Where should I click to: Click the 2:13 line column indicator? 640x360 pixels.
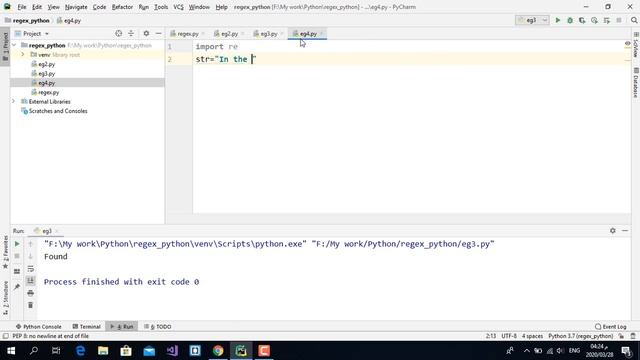[491, 336]
